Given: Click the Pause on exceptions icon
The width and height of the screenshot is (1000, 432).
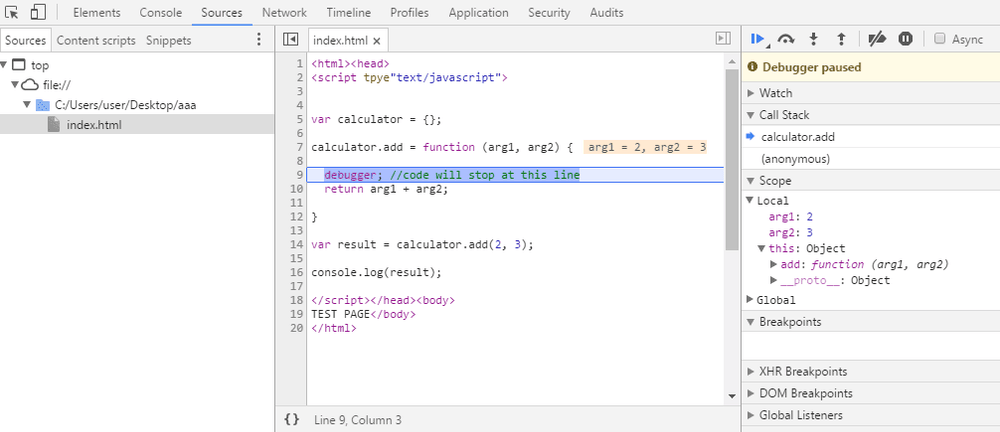Looking at the screenshot, I should pyautogui.click(x=906, y=40).
